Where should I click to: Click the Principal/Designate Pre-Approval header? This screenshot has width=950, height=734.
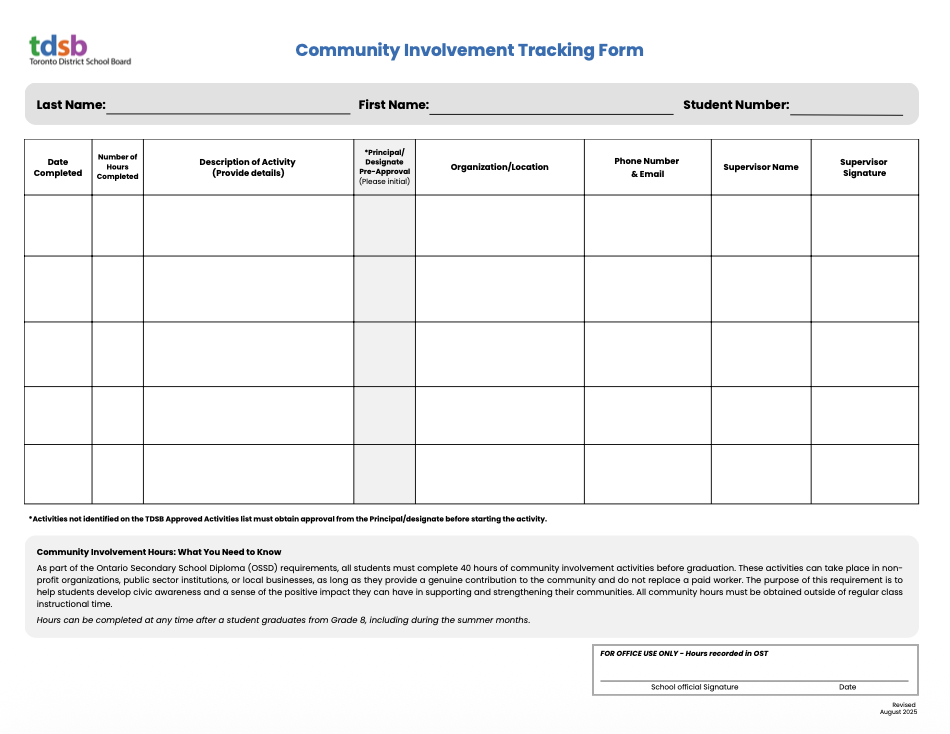pos(385,167)
